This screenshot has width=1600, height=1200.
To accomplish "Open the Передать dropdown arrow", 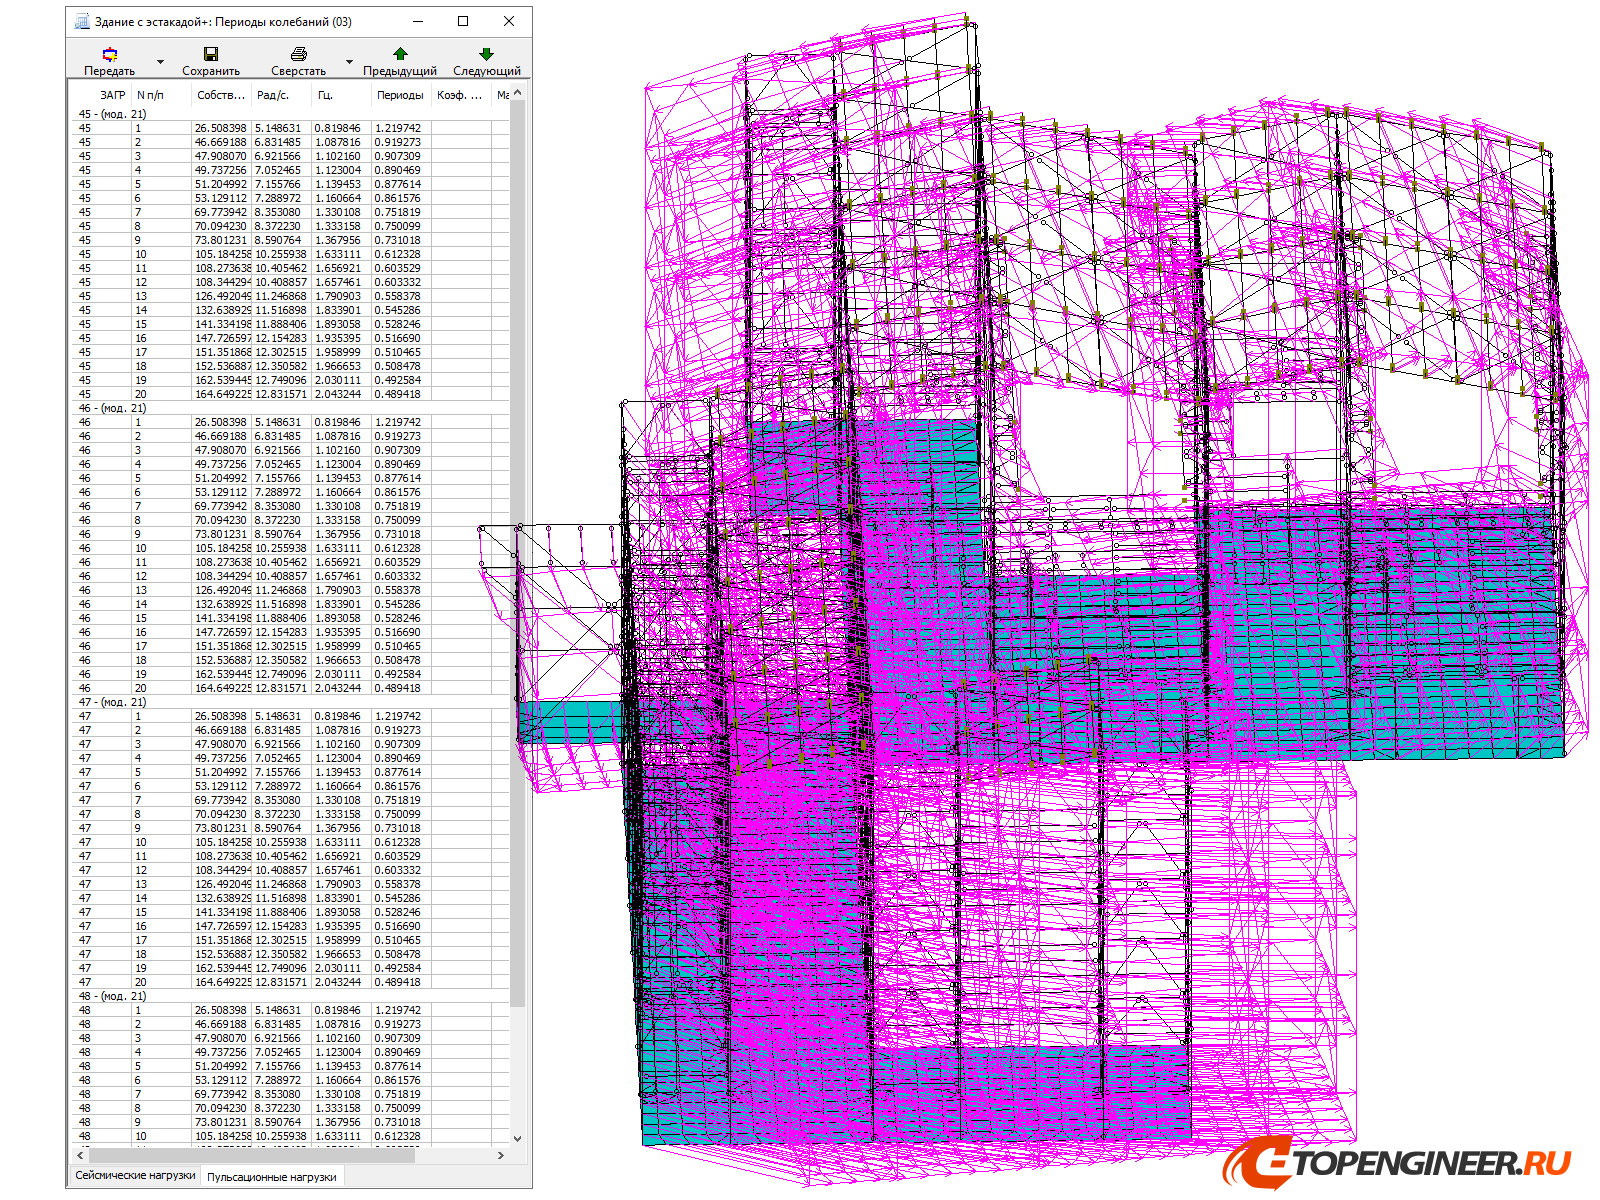I will (x=160, y=62).
